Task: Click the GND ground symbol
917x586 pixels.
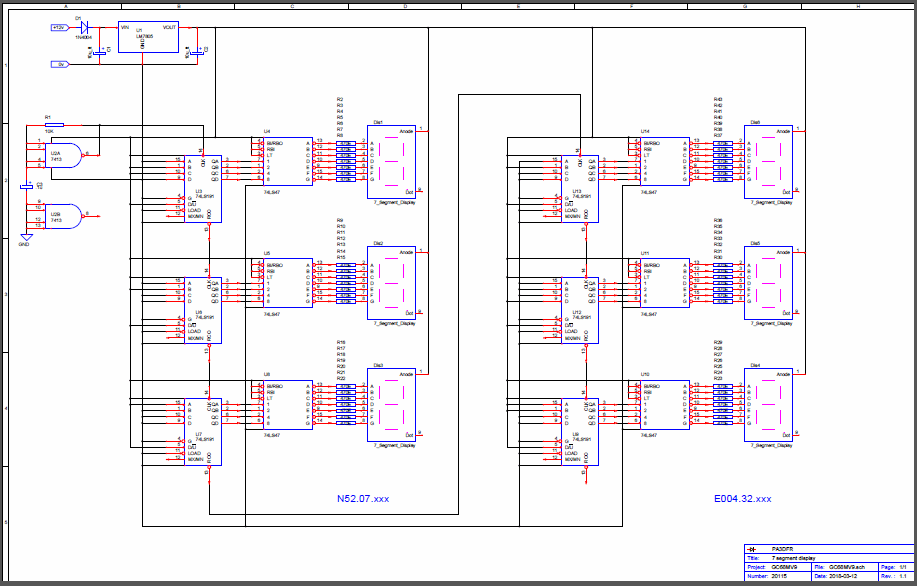Action: 25,238
